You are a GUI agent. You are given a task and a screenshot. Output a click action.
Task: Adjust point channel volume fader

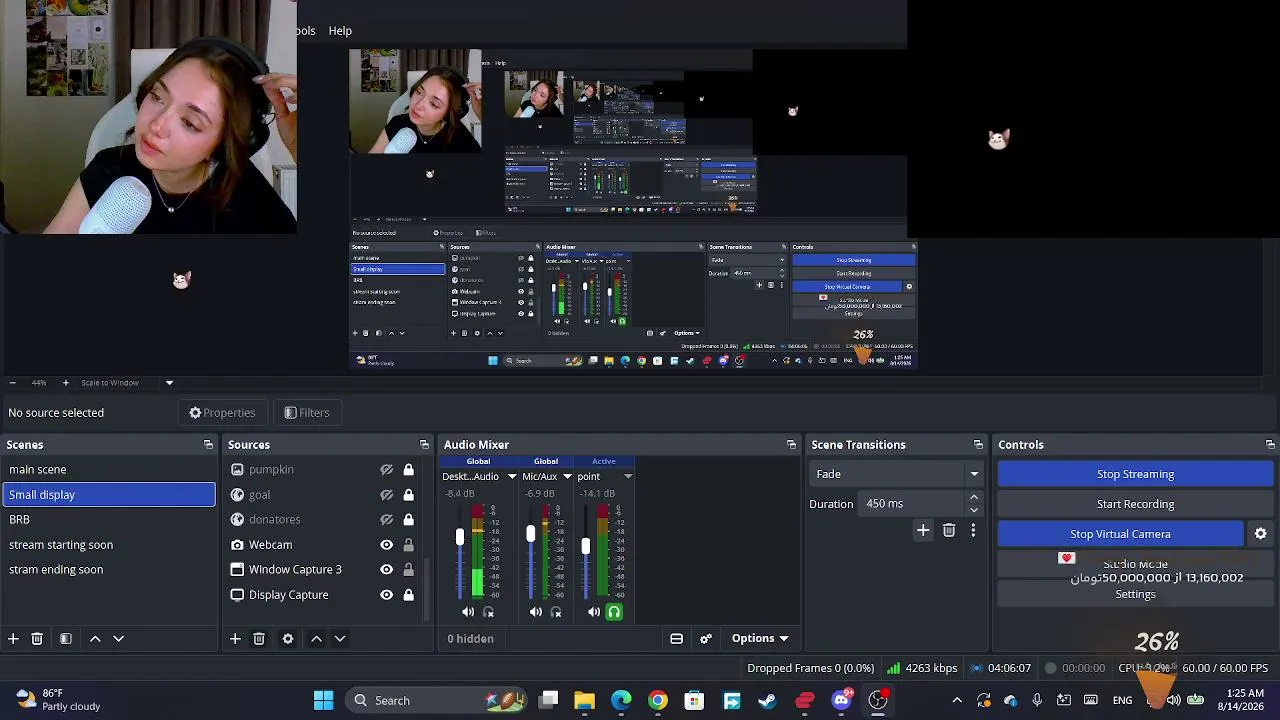tap(586, 546)
